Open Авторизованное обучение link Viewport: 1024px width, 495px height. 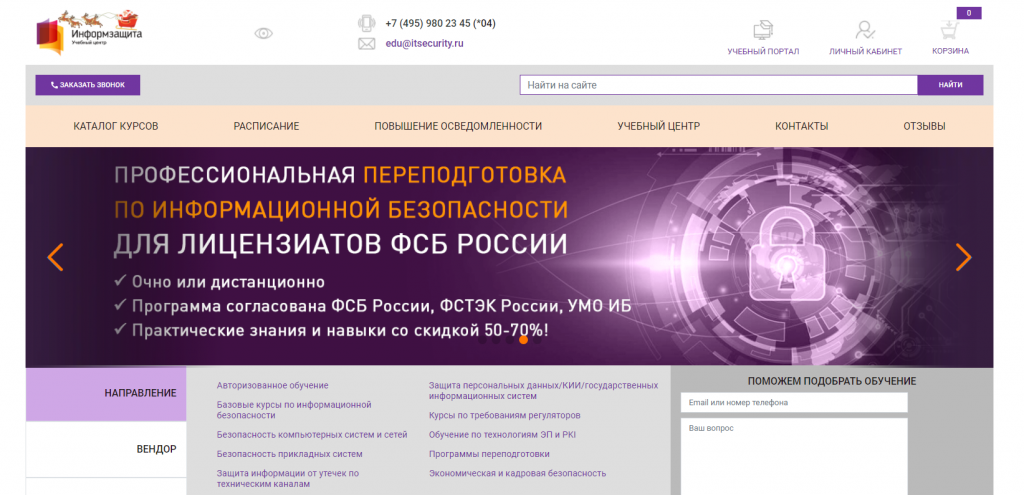coord(272,386)
